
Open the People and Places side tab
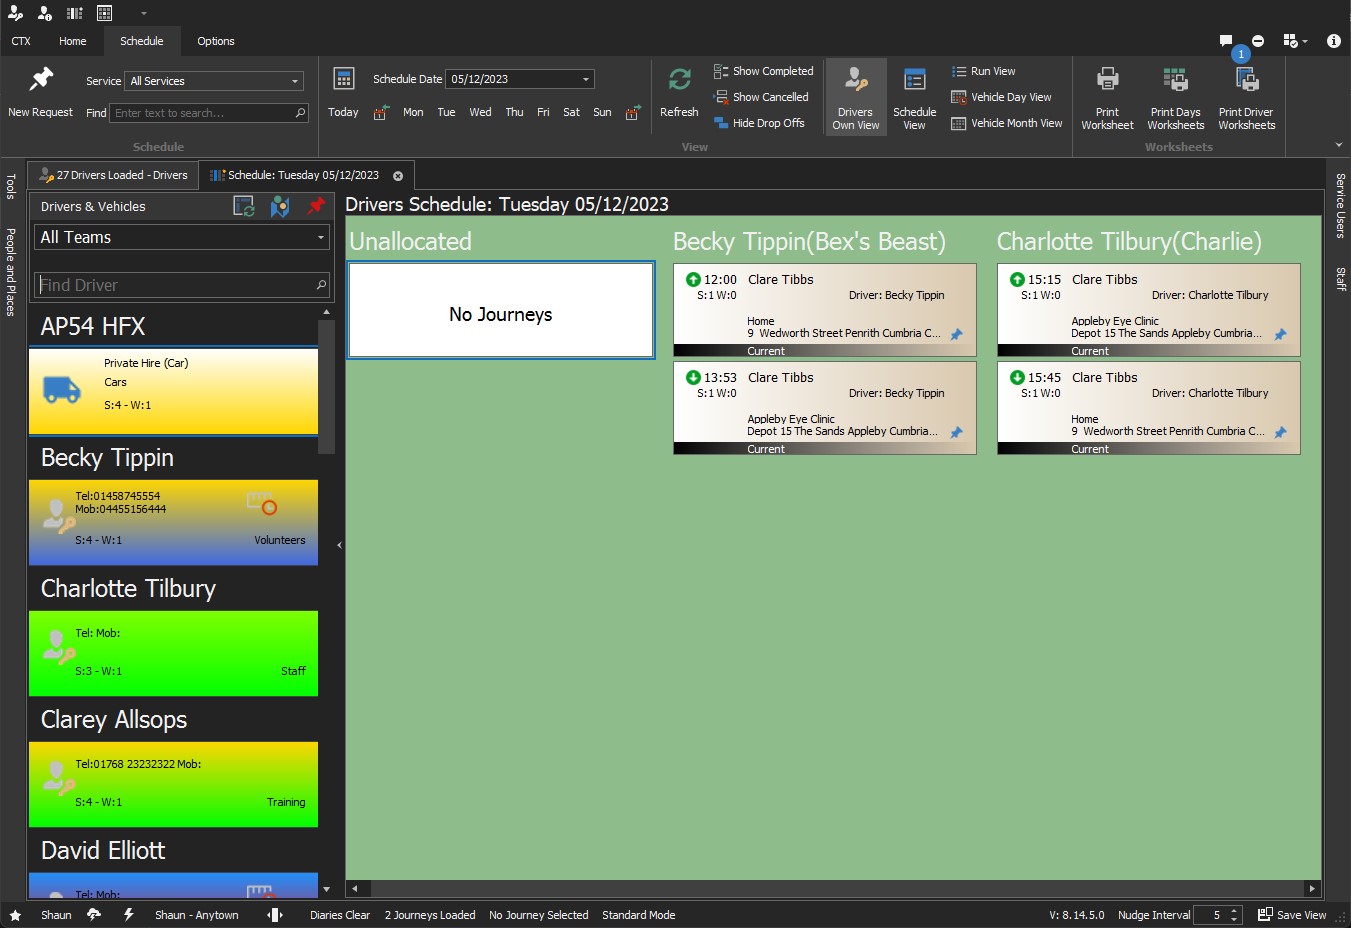click(x=10, y=272)
